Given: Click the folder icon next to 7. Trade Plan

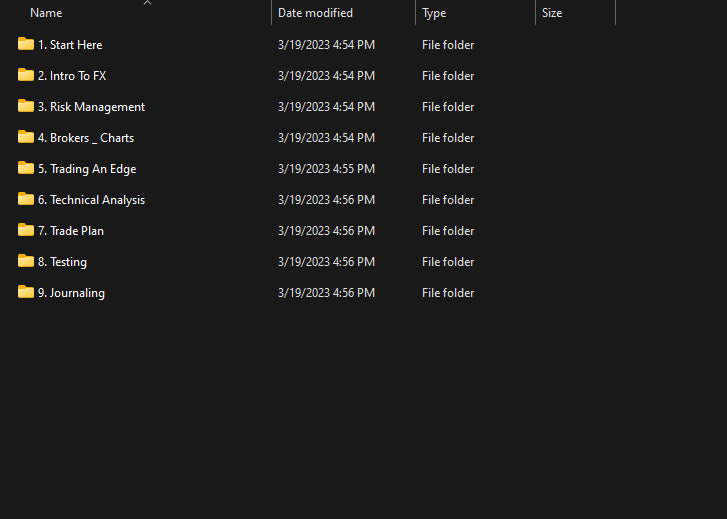Looking at the screenshot, I should [x=26, y=230].
